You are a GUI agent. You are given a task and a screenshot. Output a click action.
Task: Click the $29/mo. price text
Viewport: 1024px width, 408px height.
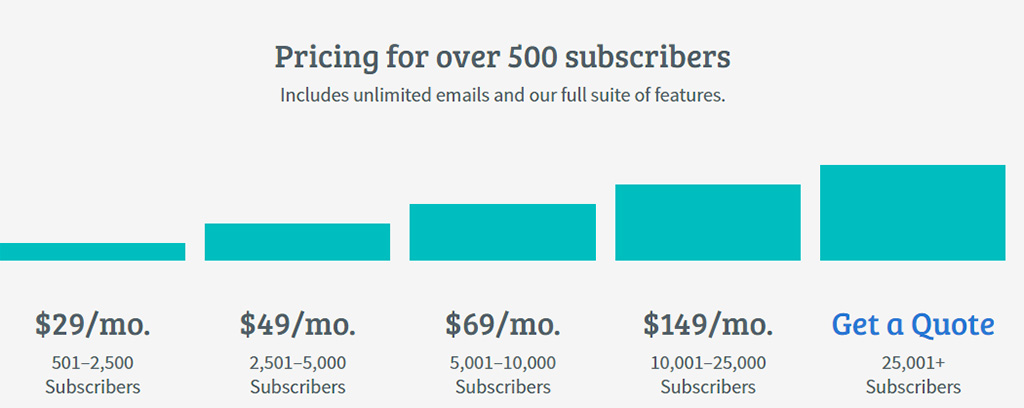(93, 324)
